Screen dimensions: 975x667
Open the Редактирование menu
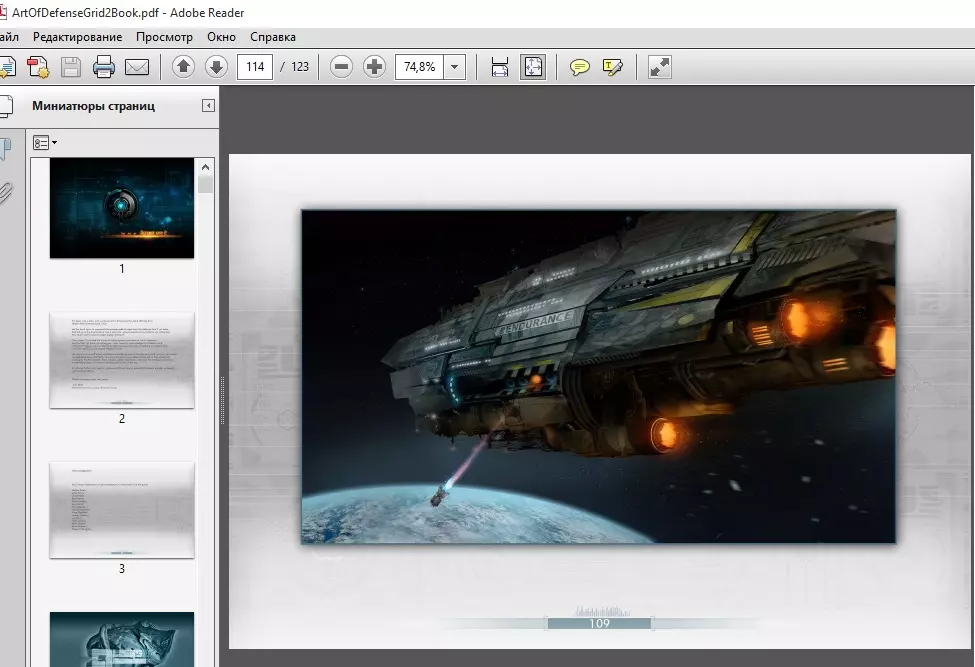[77, 37]
